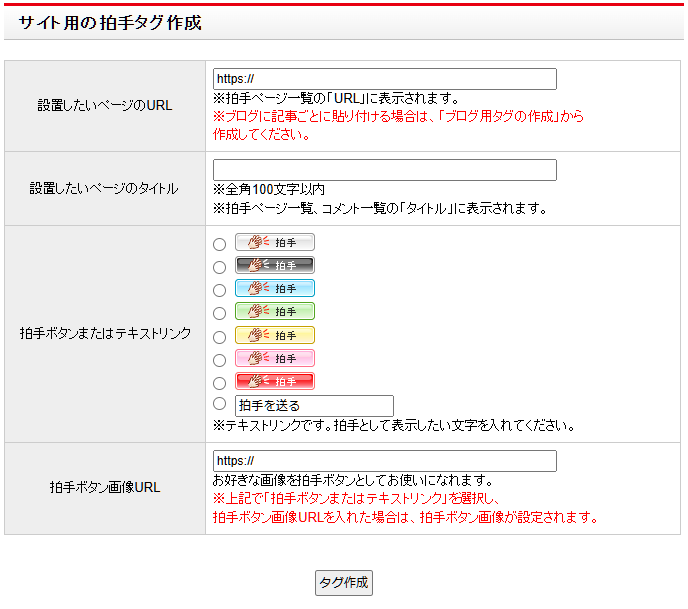Select the blue 拍手 button radio option
The width and height of the screenshot is (688, 609).
[x=219, y=290]
